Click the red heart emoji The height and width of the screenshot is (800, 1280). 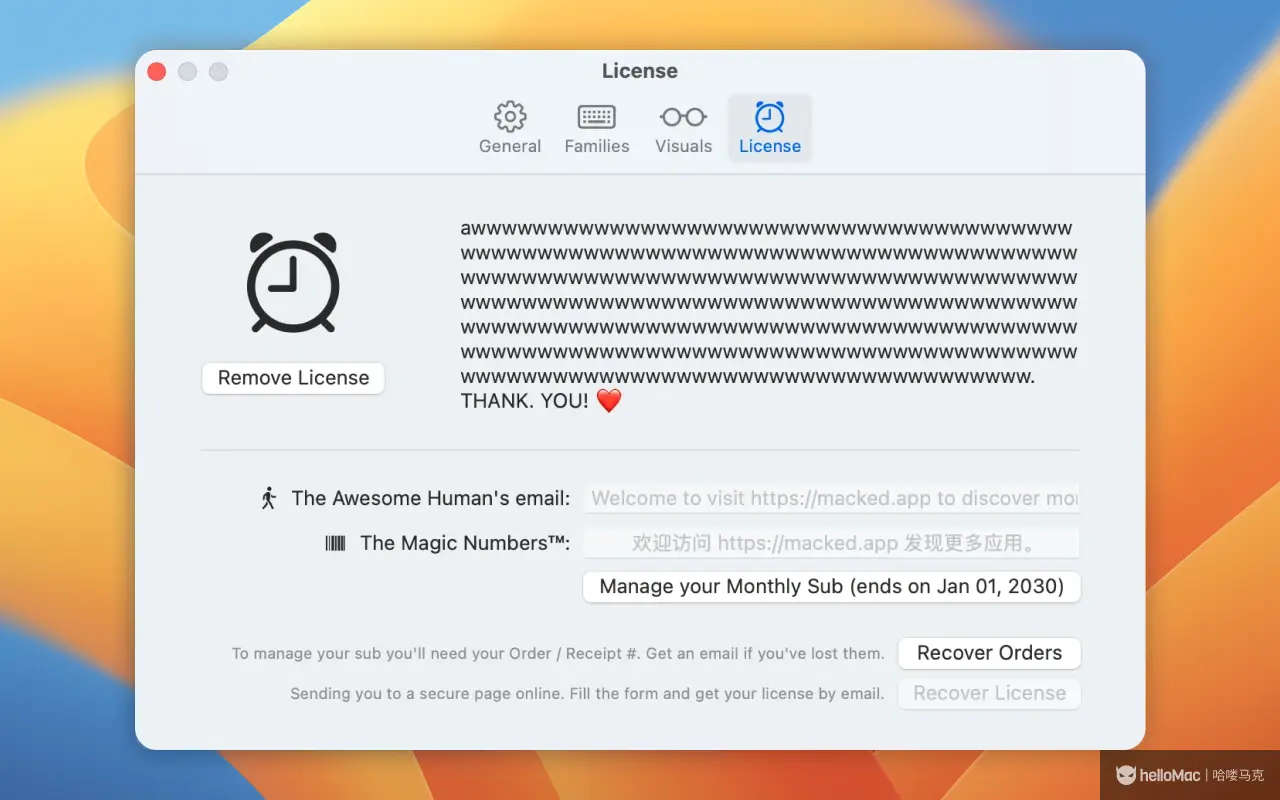[x=609, y=401]
